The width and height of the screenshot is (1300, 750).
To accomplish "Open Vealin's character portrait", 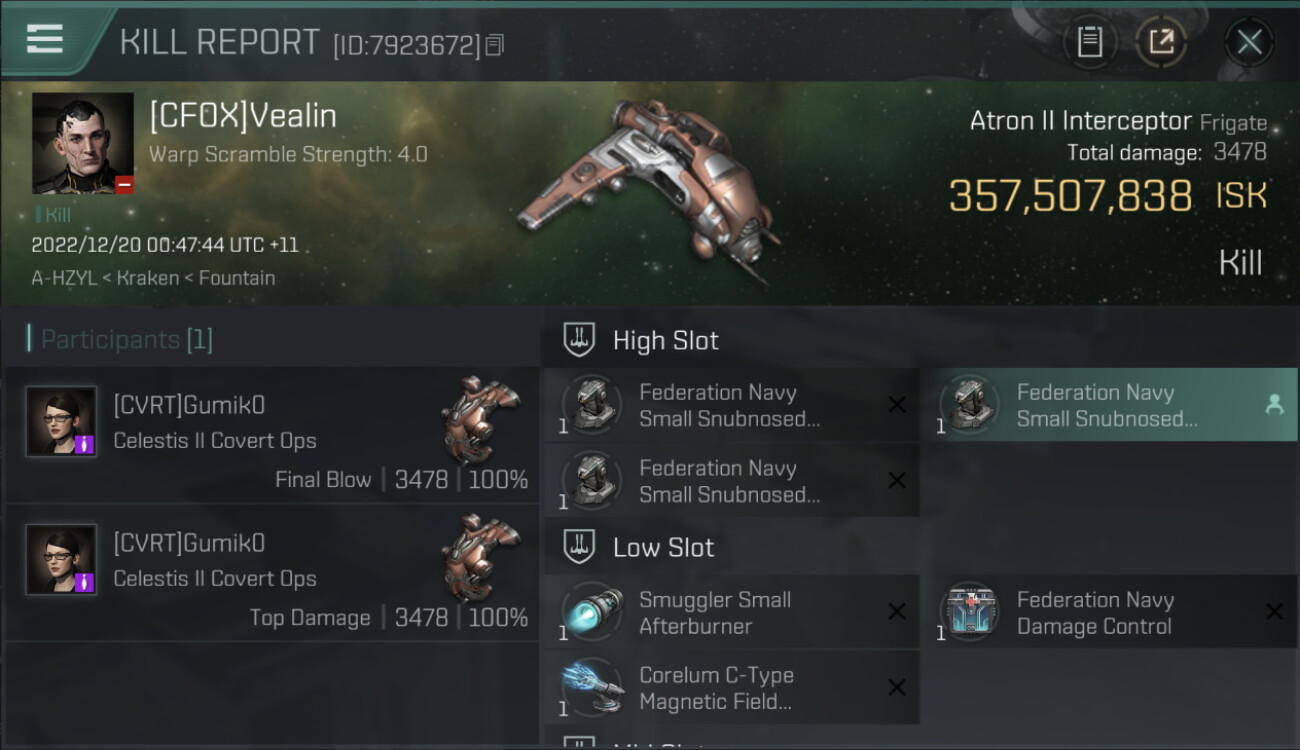I will pos(83,143).
